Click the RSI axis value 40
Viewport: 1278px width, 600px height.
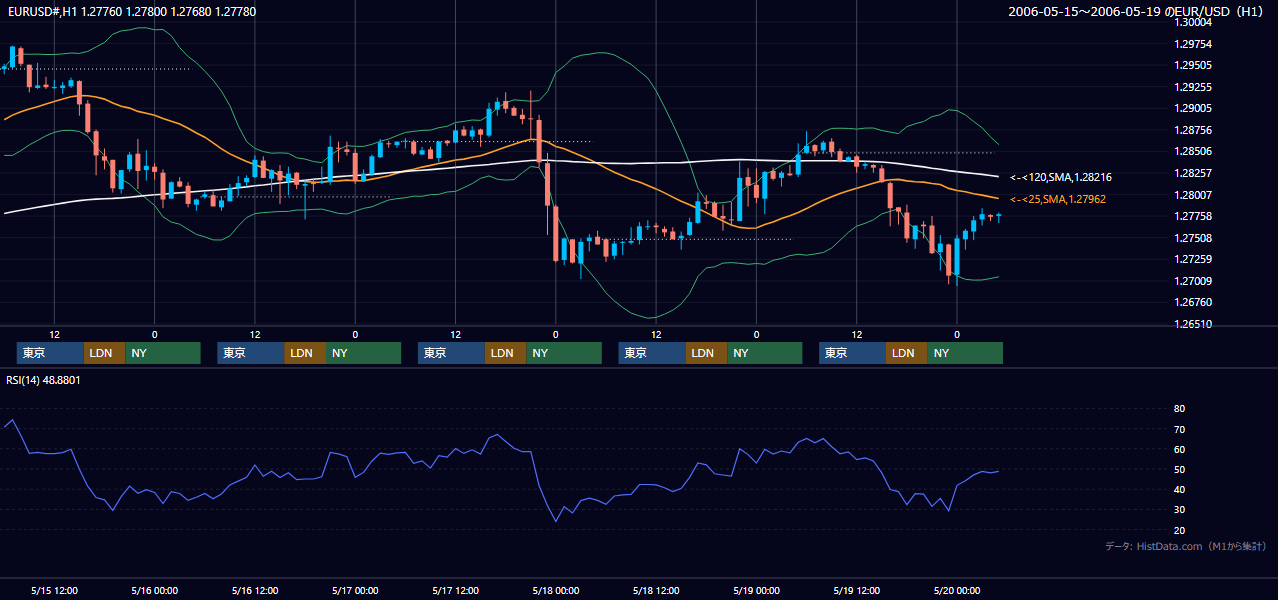[x=1179, y=489]
